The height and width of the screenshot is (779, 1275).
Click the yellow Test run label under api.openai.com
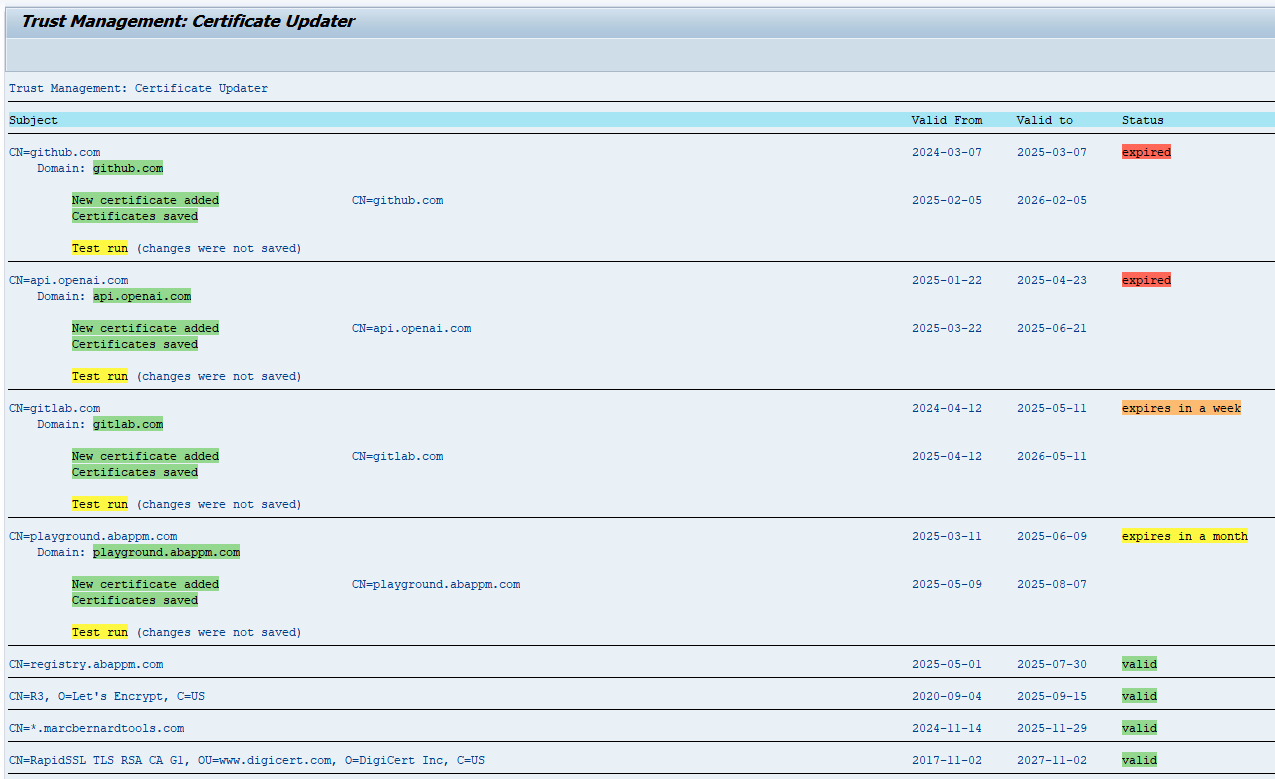pos(100,376)
